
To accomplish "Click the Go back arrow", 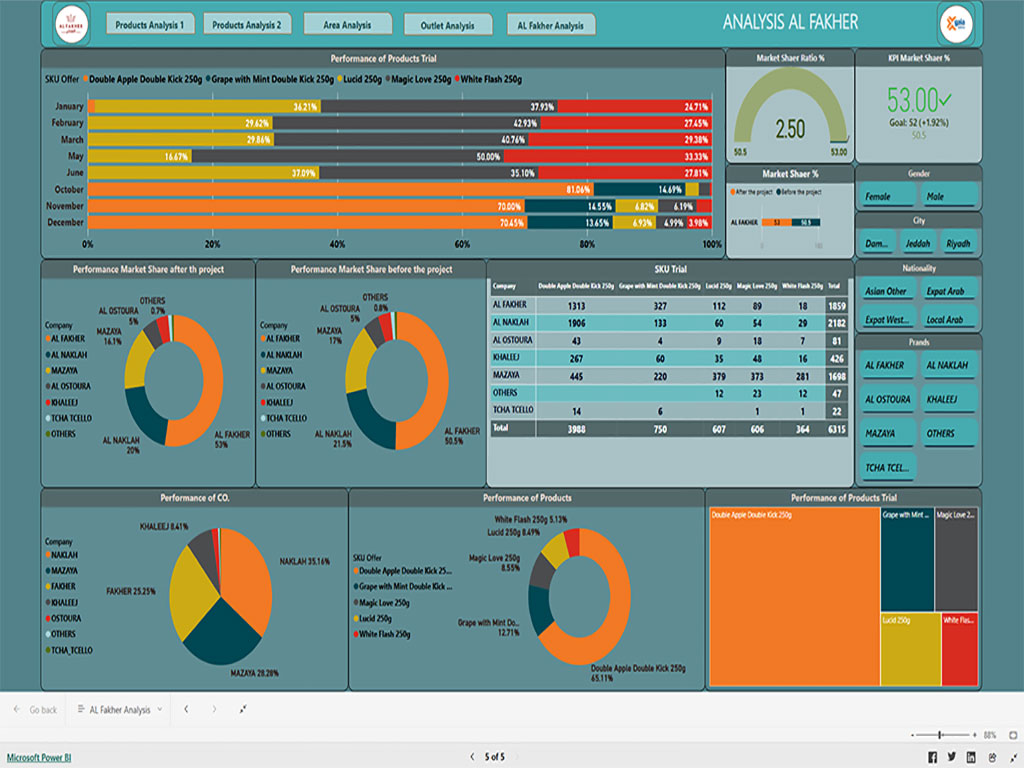I will [x=17, y=709].
